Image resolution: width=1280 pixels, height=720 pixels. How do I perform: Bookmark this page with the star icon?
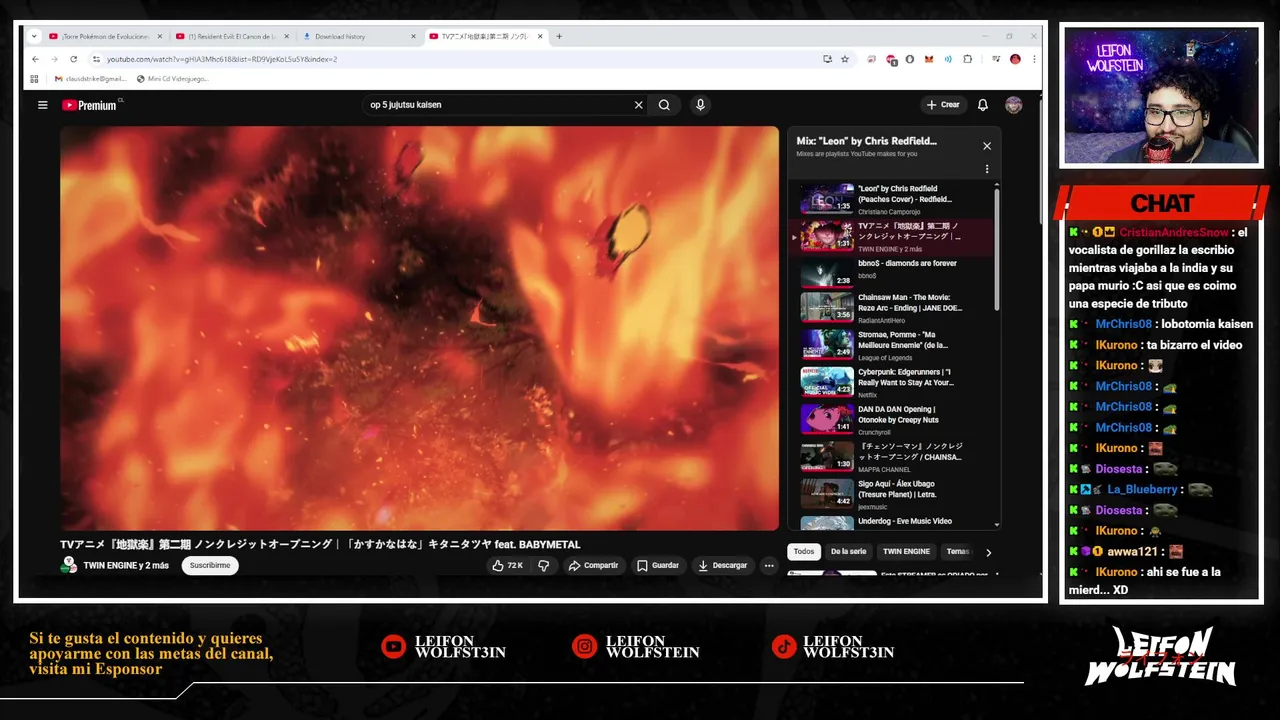point(844,59)
